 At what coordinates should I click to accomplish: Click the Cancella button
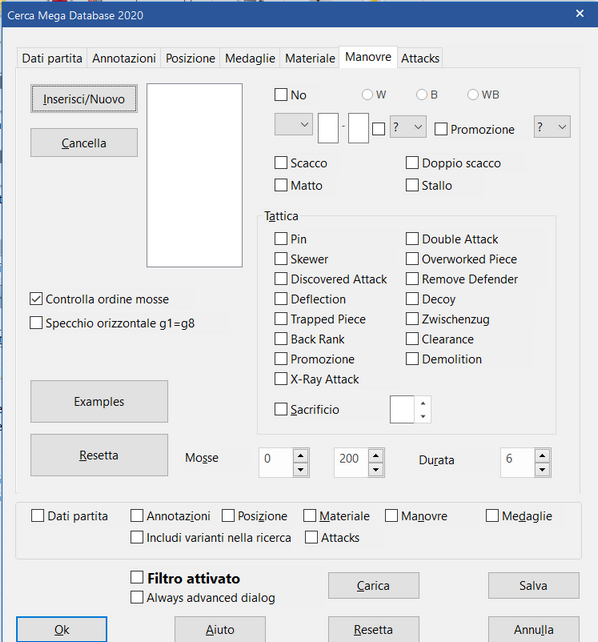coord(84,142)
